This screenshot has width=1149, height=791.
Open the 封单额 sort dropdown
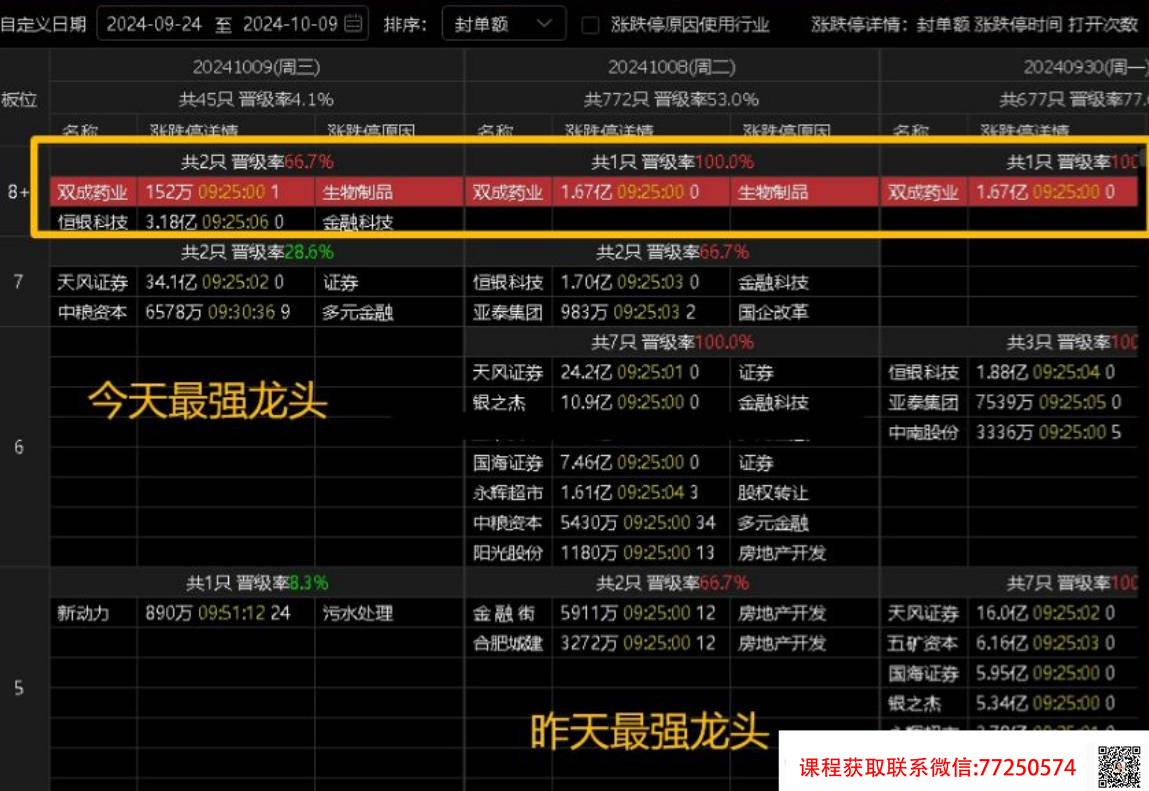pyautogui.click(x=503, y=23)
